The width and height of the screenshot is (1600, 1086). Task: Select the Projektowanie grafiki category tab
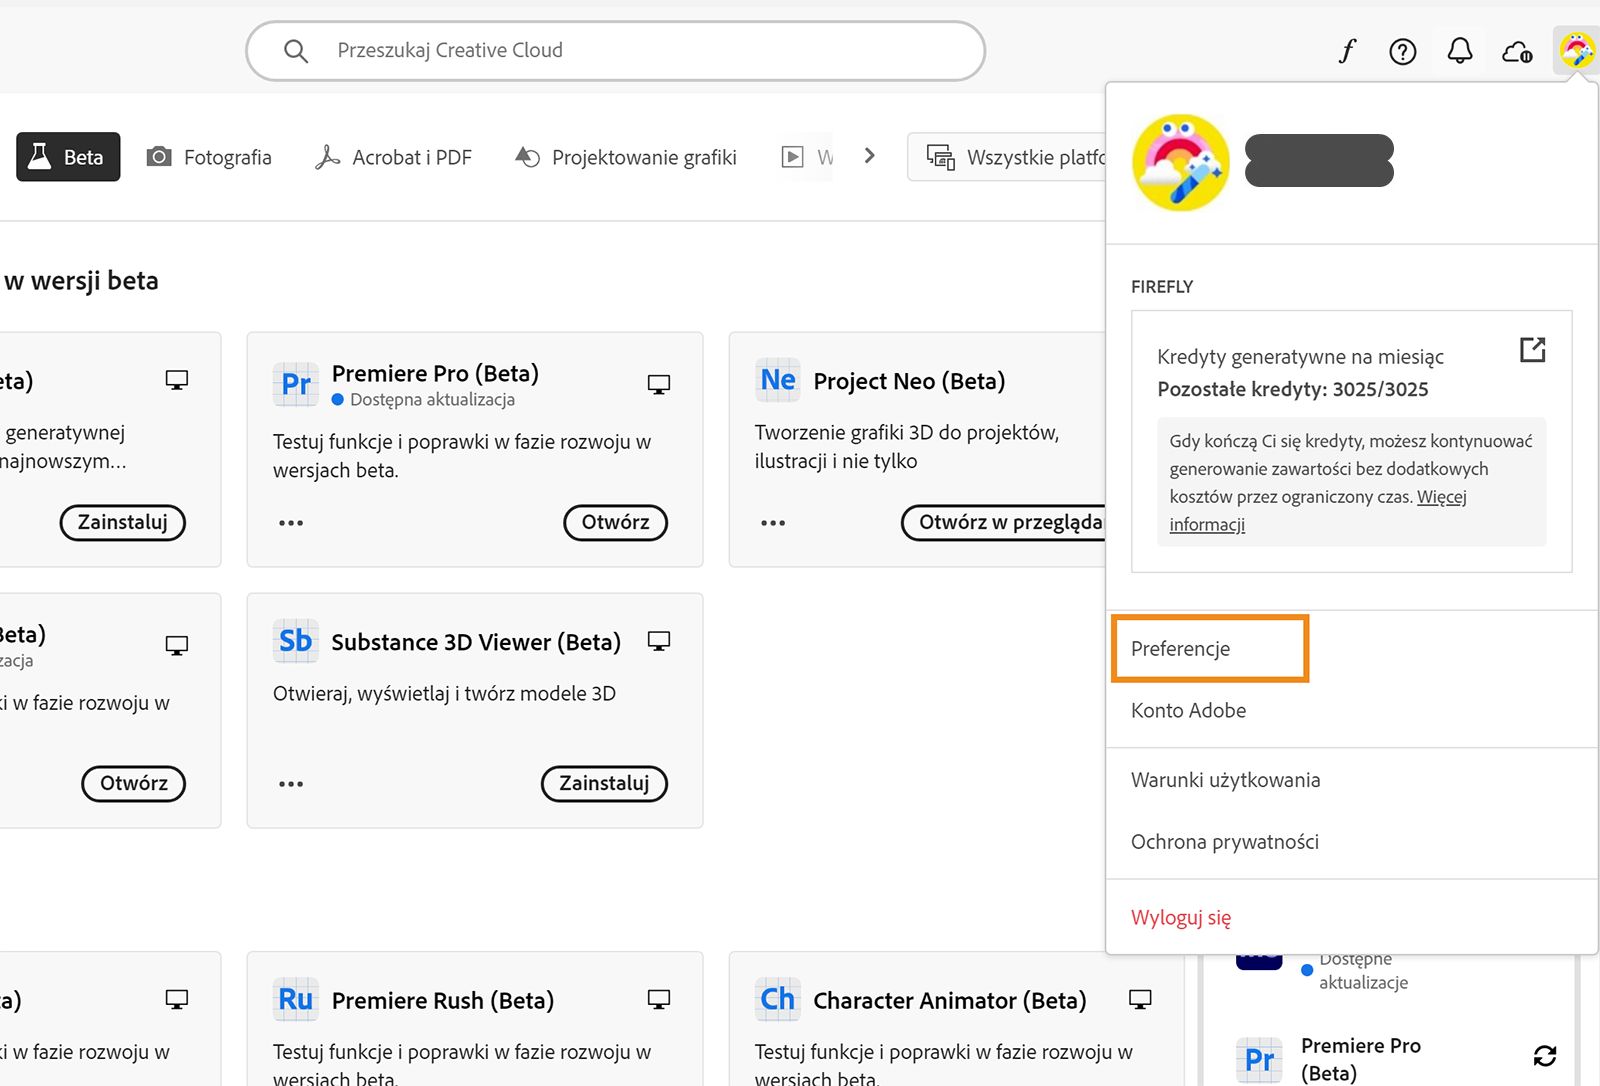tap(626, 157)
